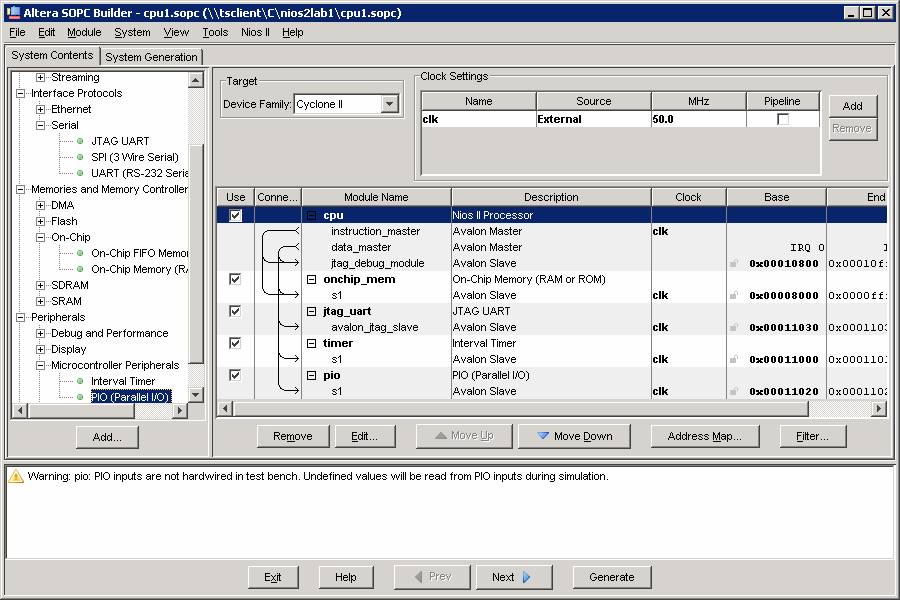This screenshot has width=900, height=600.
Task: Click the lock icon beside base address 0x00008000
Action: (x=734, y=296)
